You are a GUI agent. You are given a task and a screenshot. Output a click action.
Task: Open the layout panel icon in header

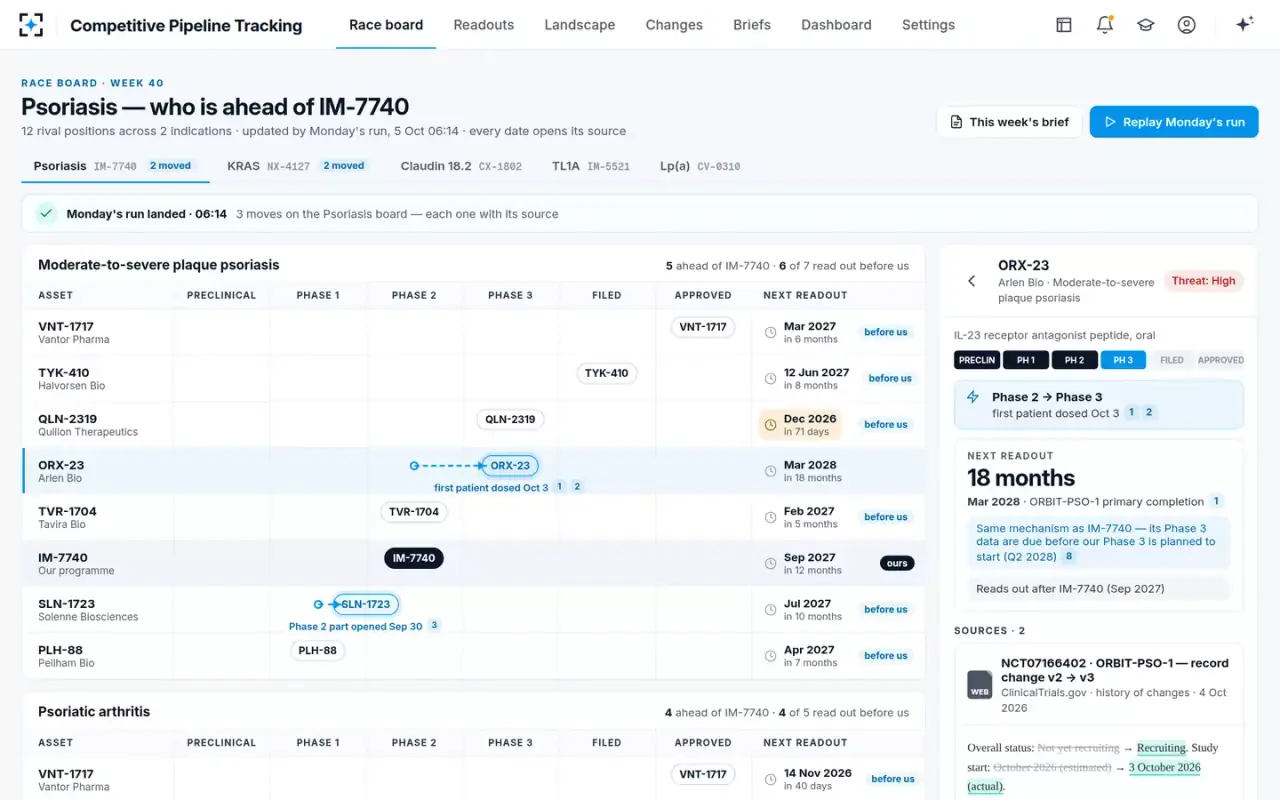1064,25
